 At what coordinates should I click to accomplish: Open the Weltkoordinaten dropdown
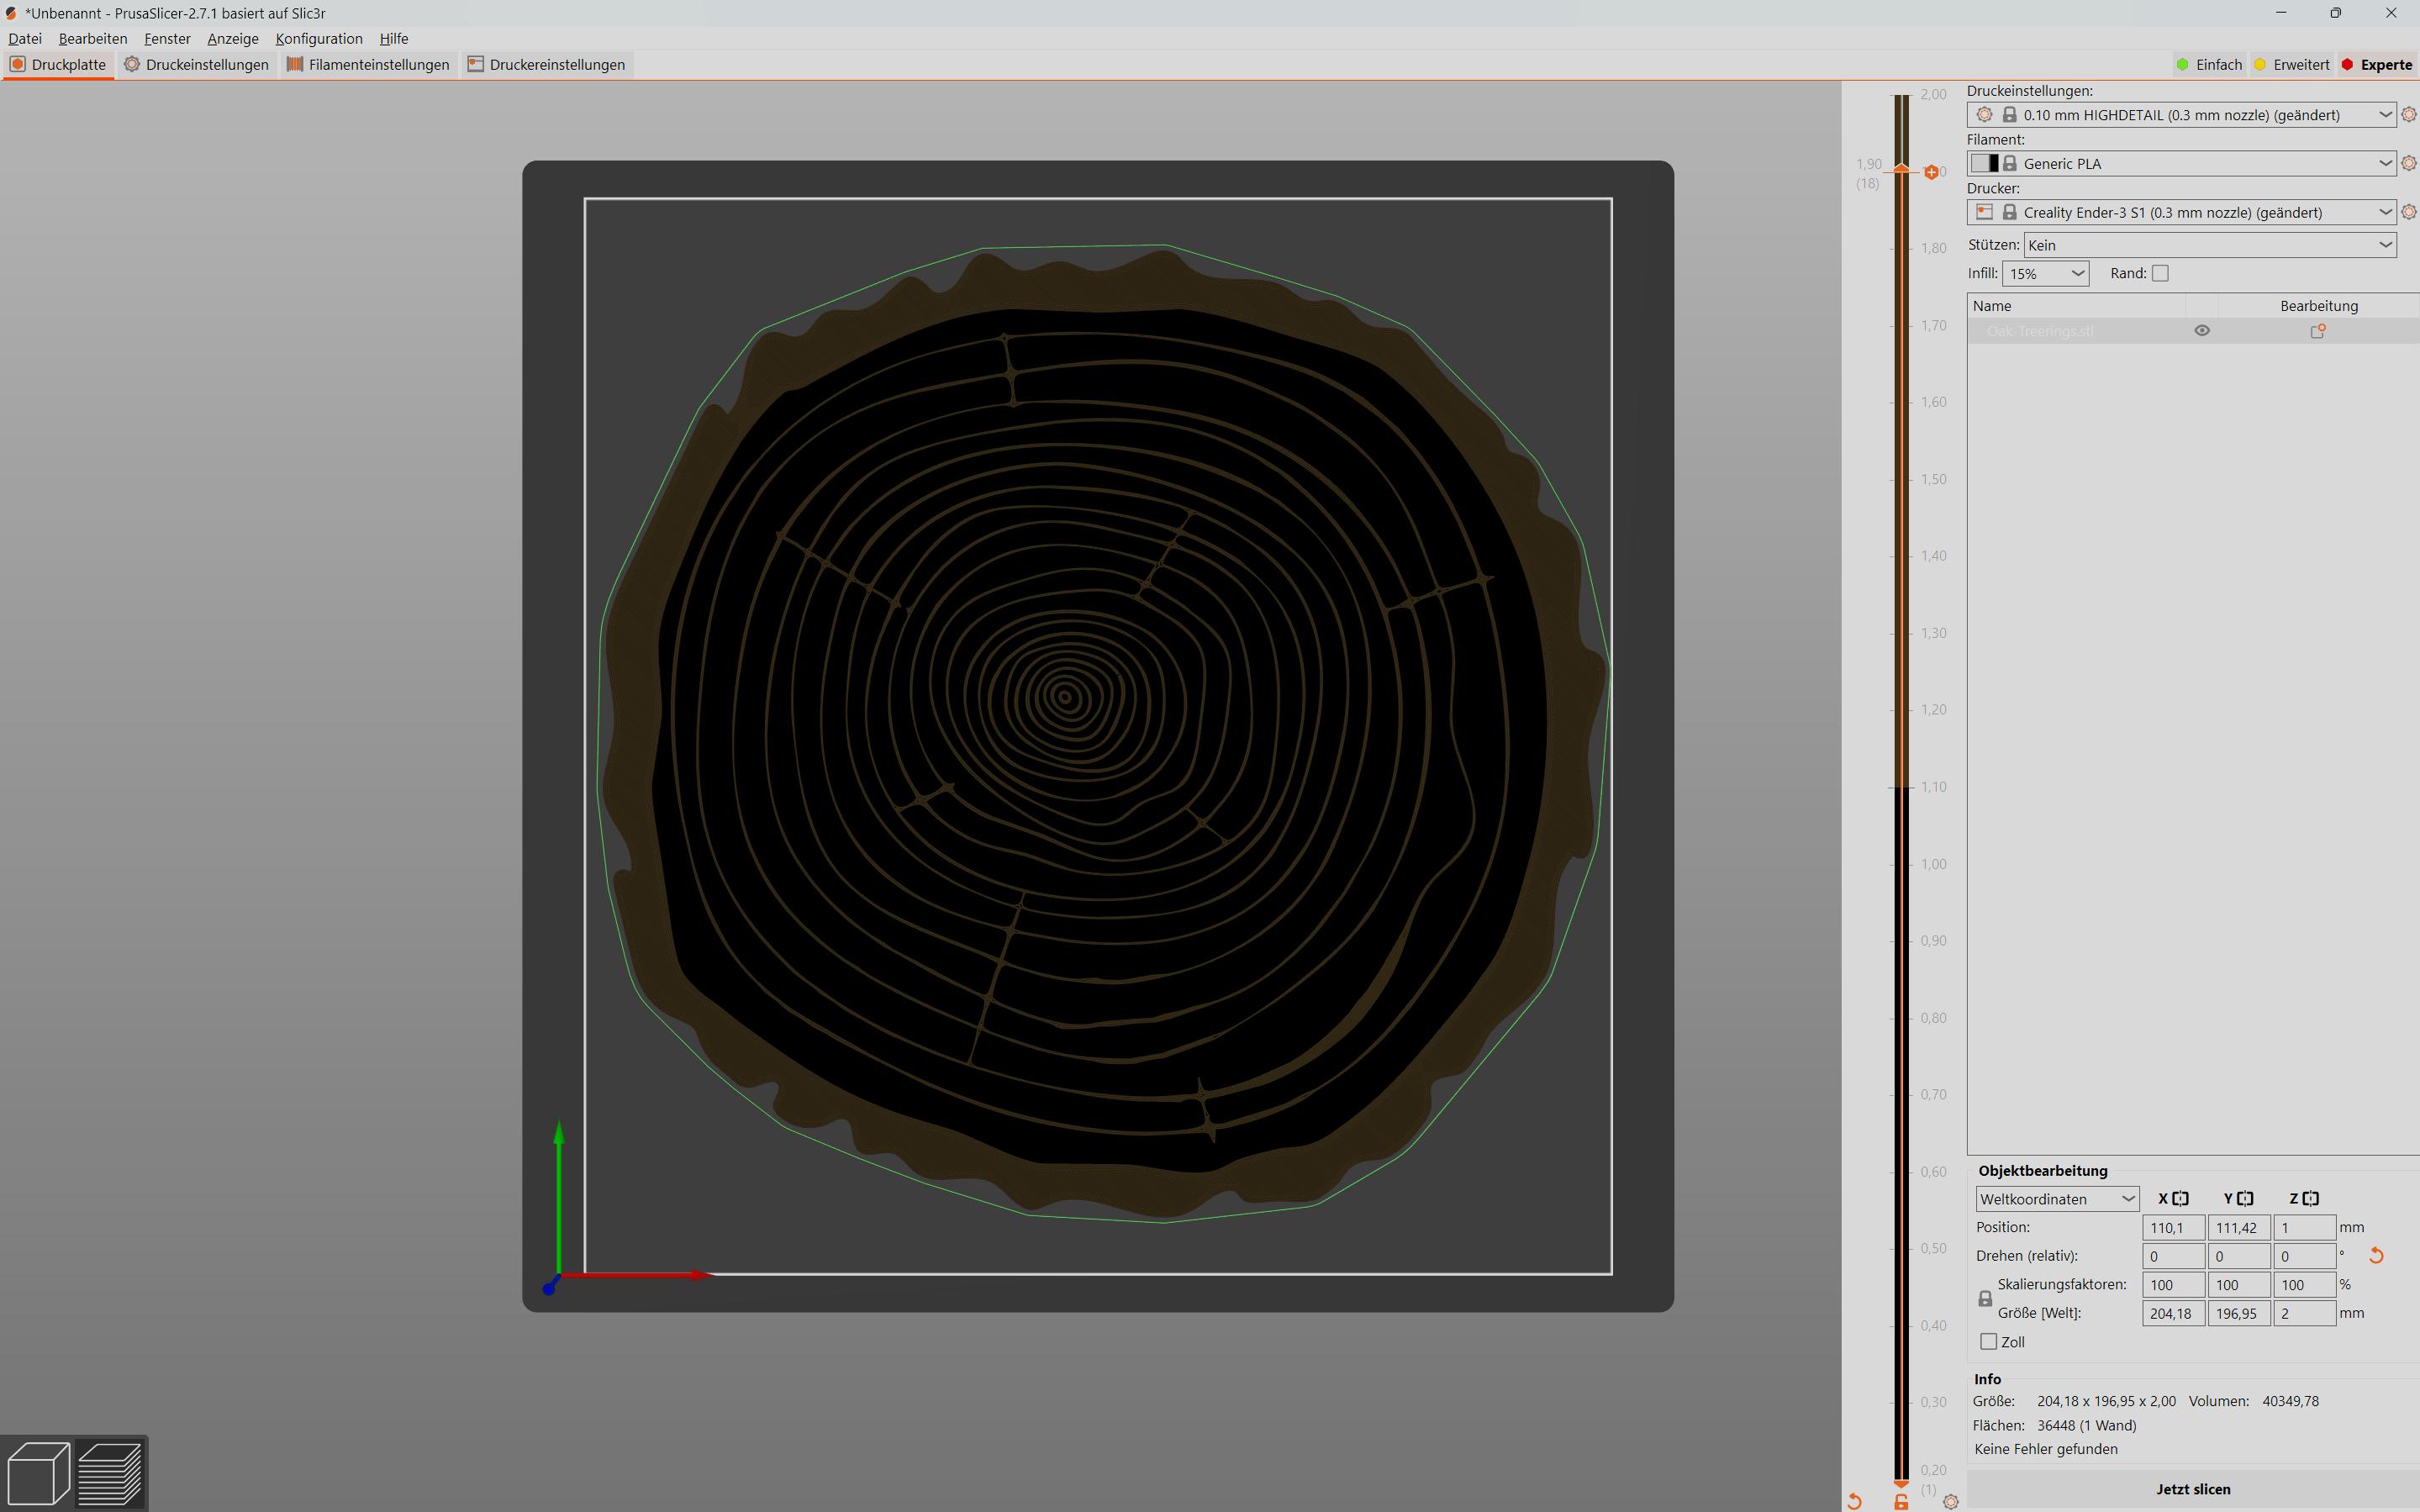click(x=2057, y=1199)
